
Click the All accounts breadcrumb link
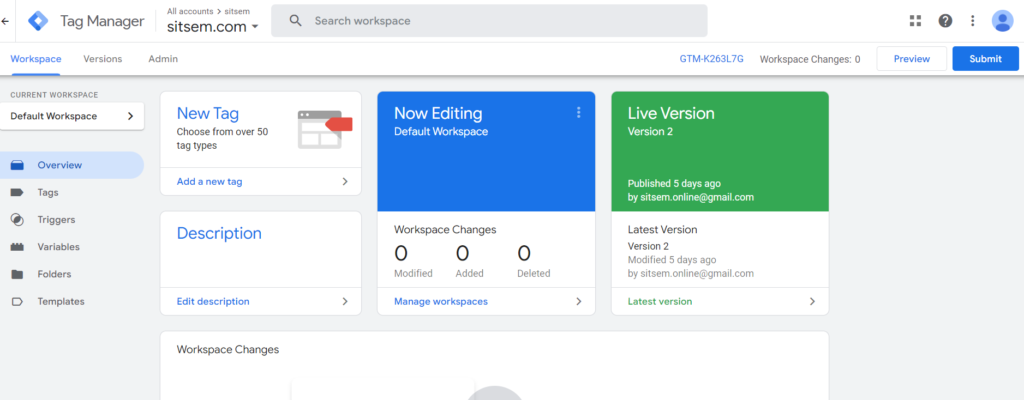pos(190,11)
